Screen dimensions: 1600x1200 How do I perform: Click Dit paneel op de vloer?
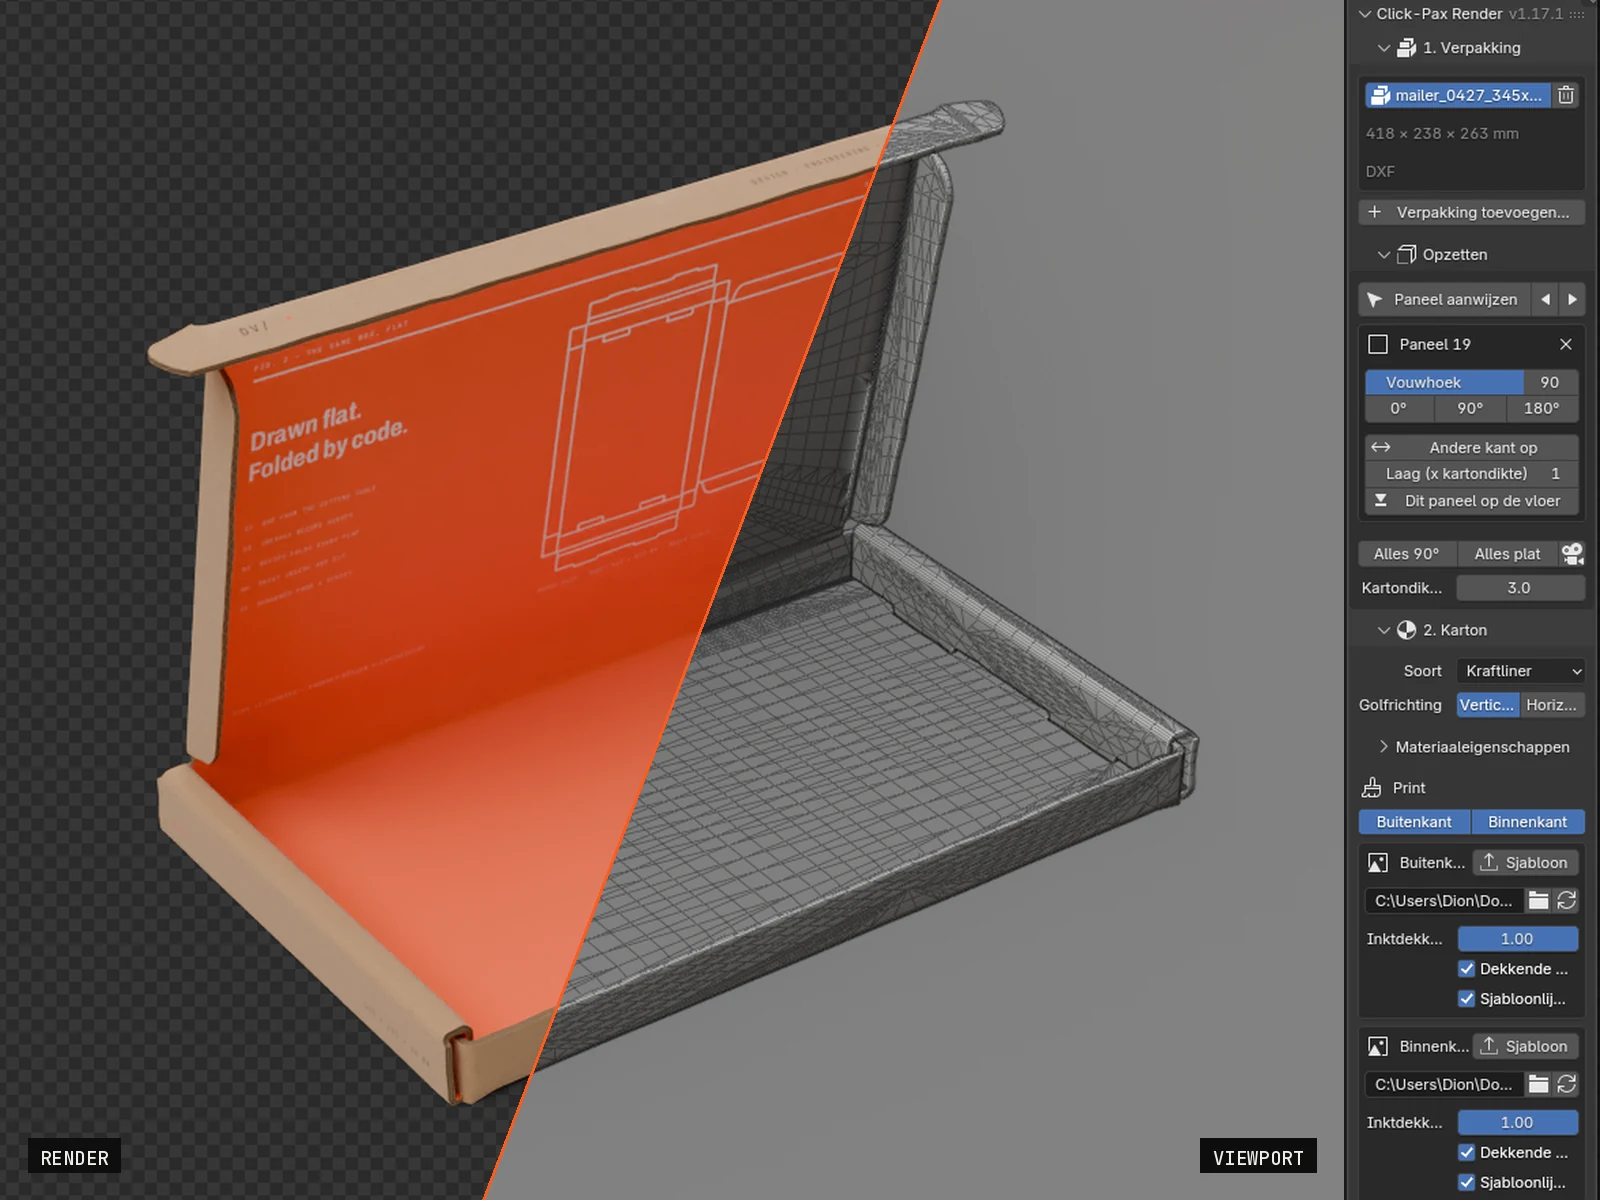1472,501
